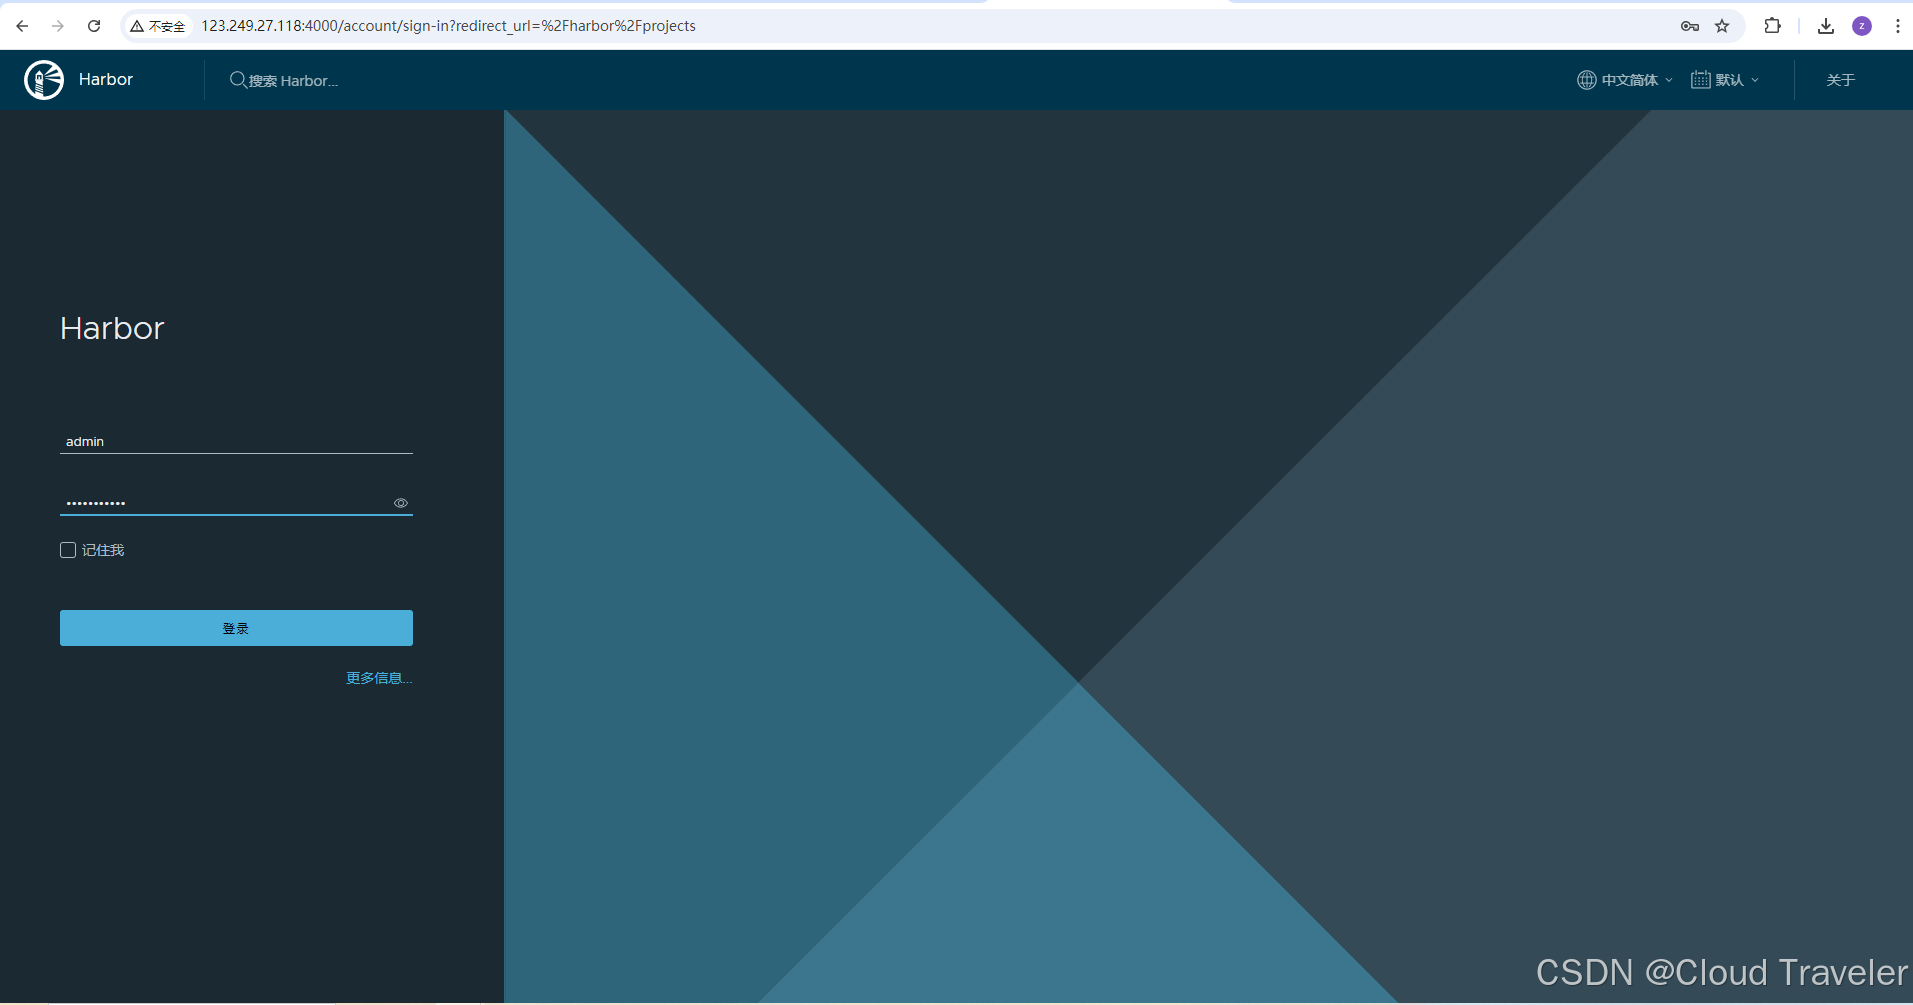Open the 更多信息... link
Viewport: 1913px width, 1005px height.
click(x=379, y=678)
